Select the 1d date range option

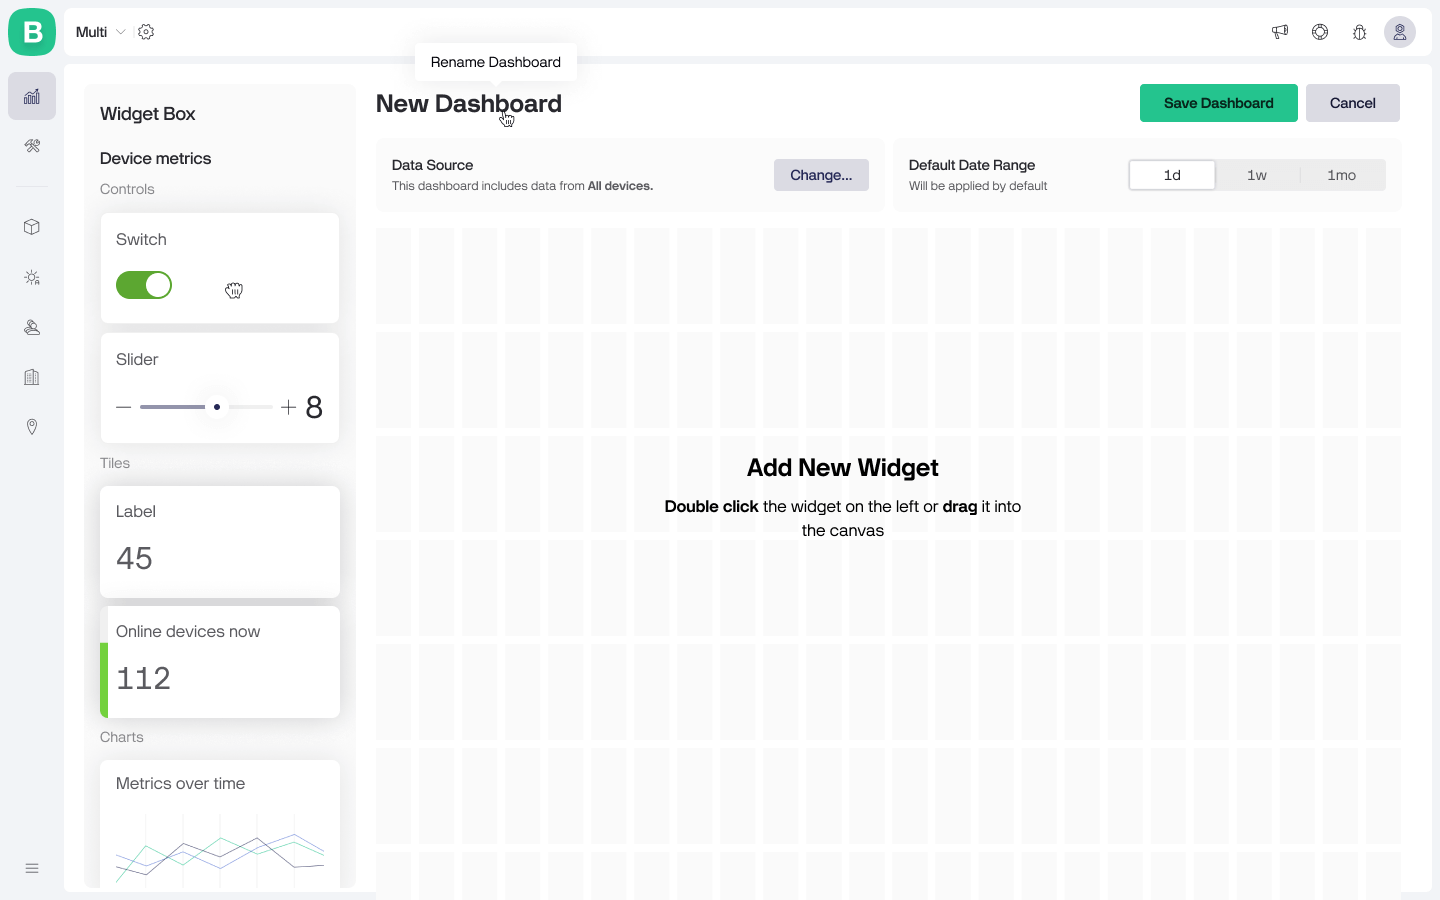[1172, 175]
